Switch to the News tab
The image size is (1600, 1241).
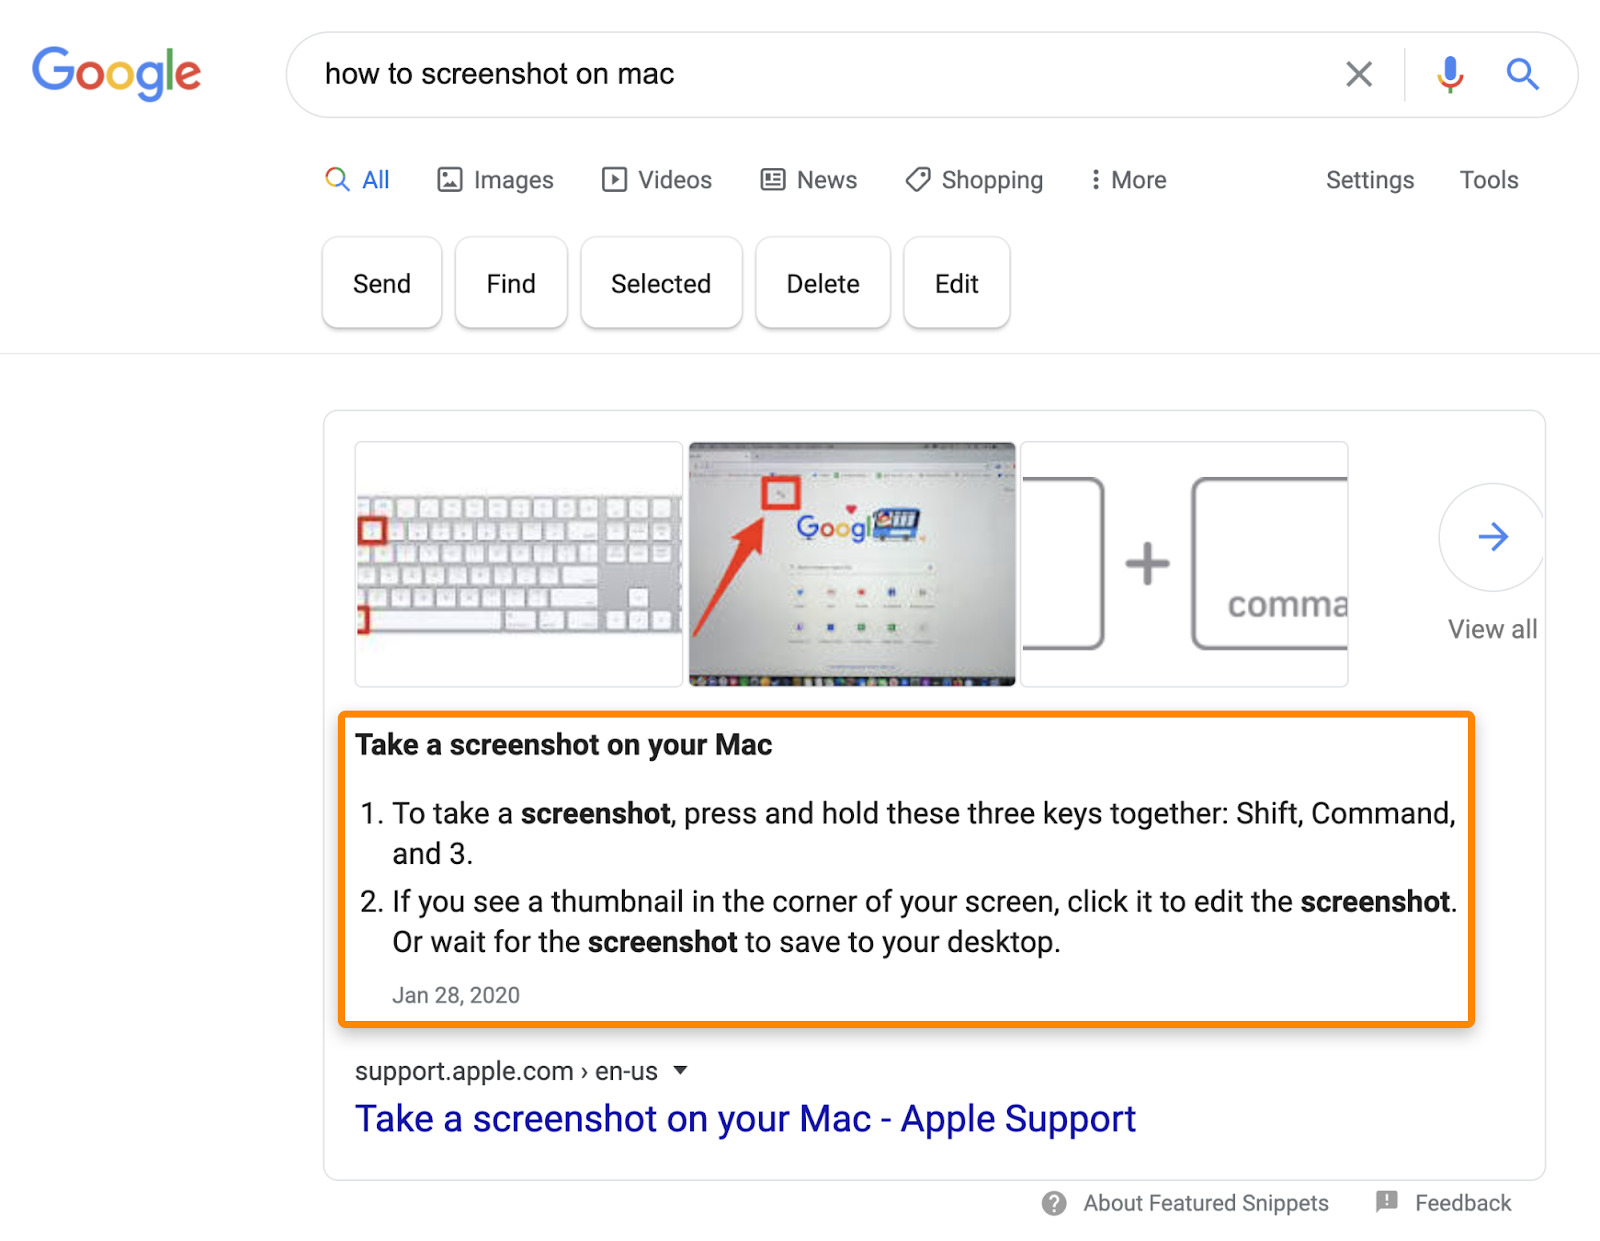pyautogui.click(x=809, y=180)
